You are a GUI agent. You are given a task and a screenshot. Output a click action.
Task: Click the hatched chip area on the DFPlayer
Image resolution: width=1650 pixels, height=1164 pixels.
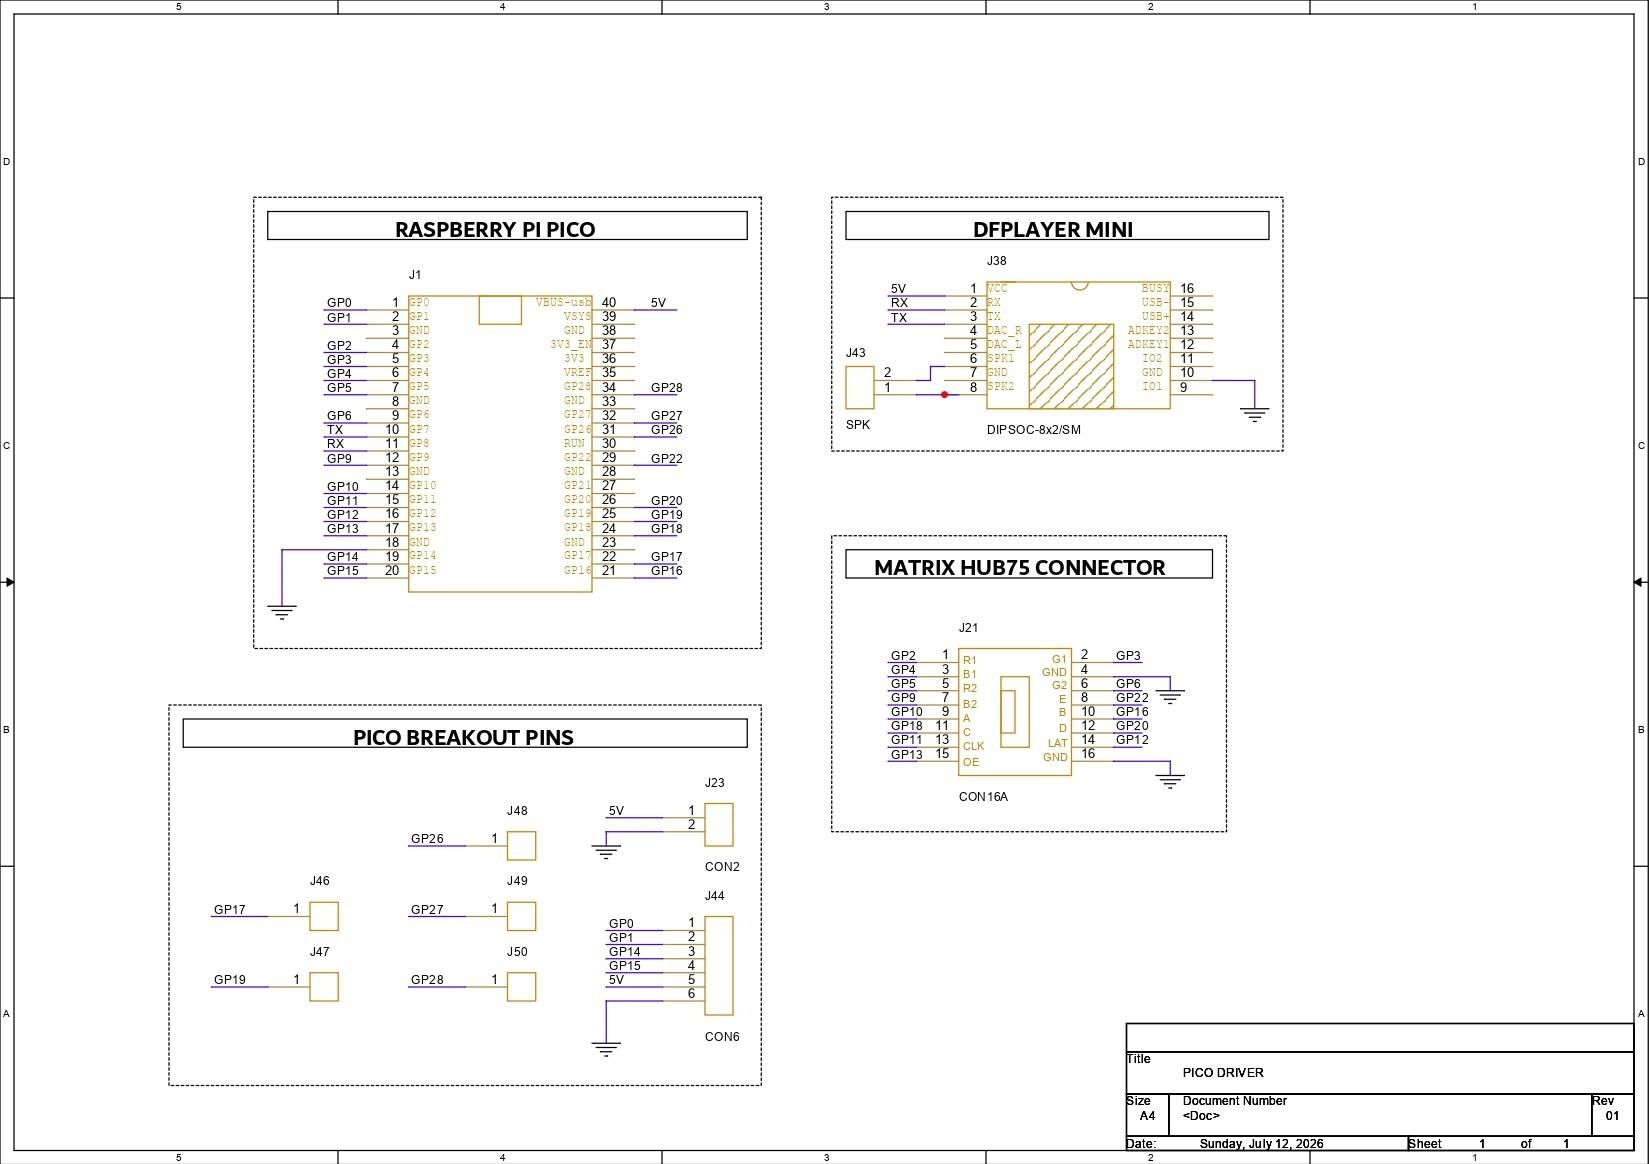(1071, 365)
